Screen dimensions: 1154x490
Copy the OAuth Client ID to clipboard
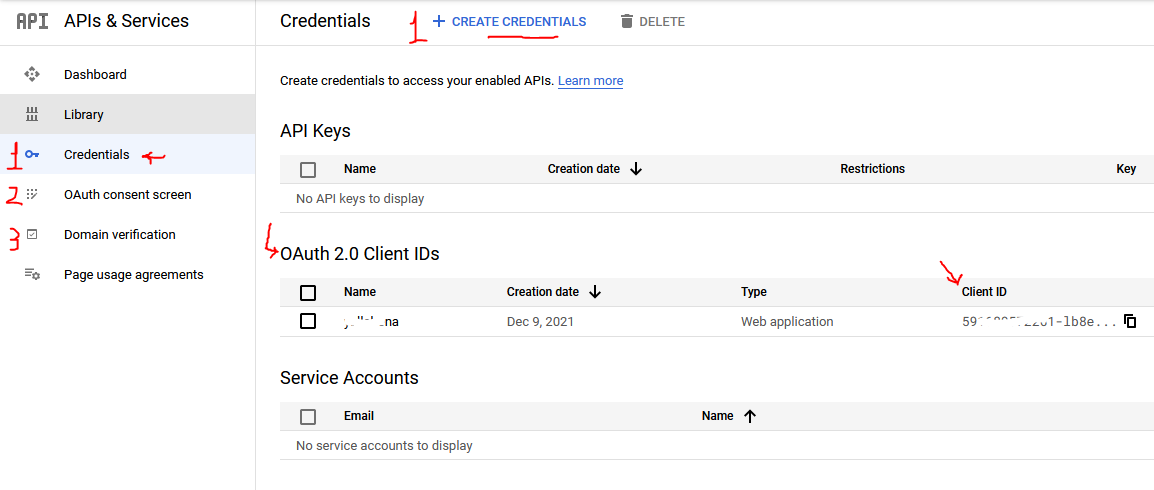[x=1130, y=322]
